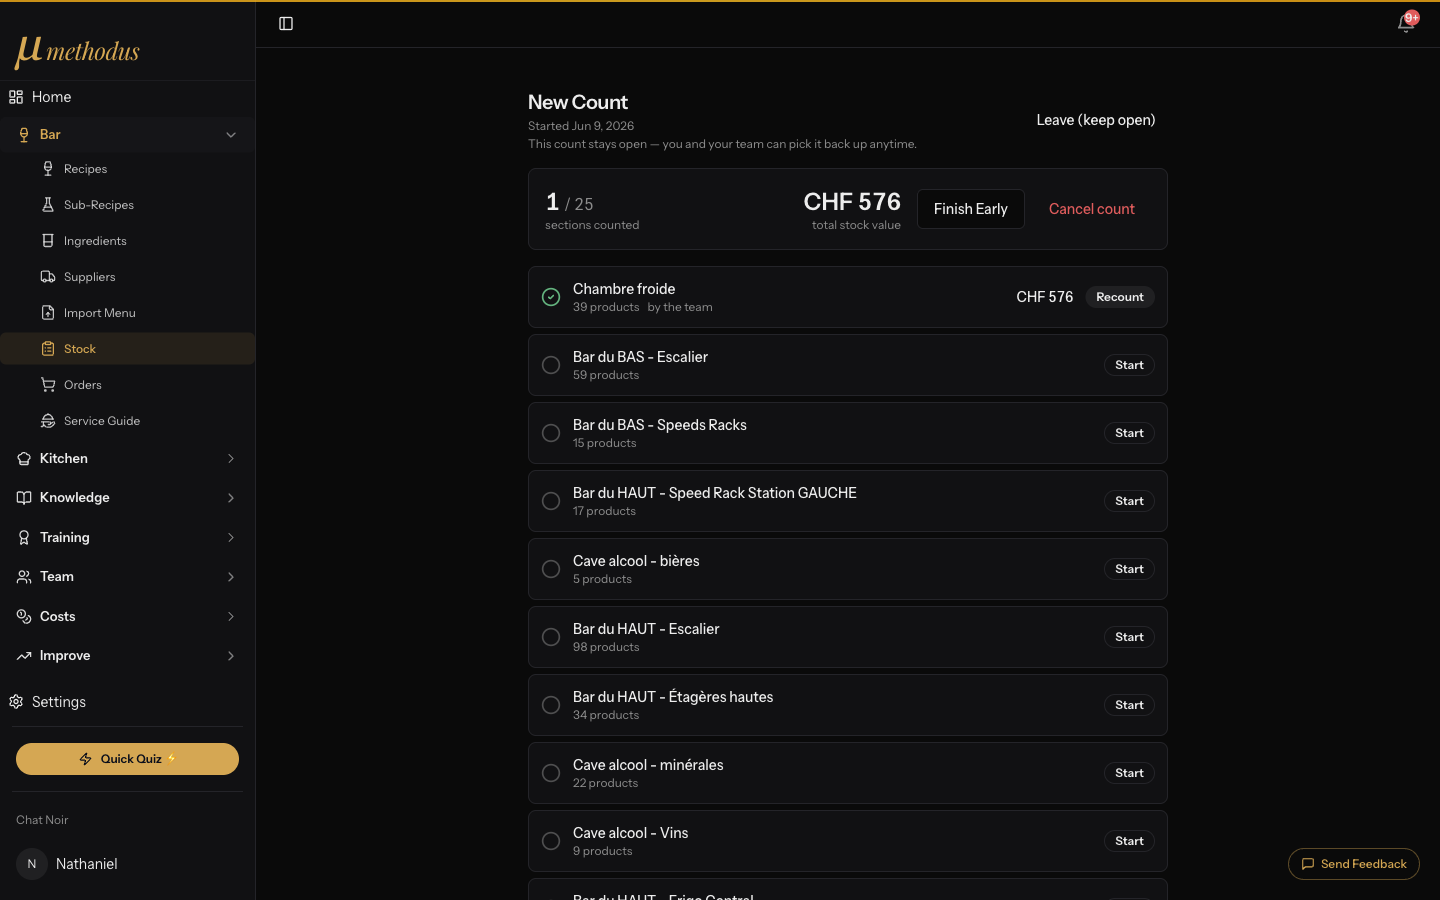Open the Orders page
This screenshot has width=1440, height=900.
(127, 385)
